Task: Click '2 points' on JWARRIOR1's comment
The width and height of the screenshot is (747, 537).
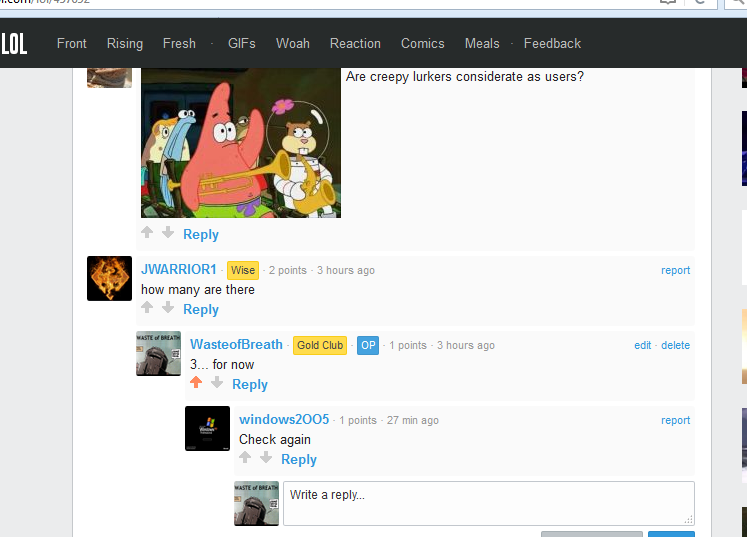Action: point(288,270)
